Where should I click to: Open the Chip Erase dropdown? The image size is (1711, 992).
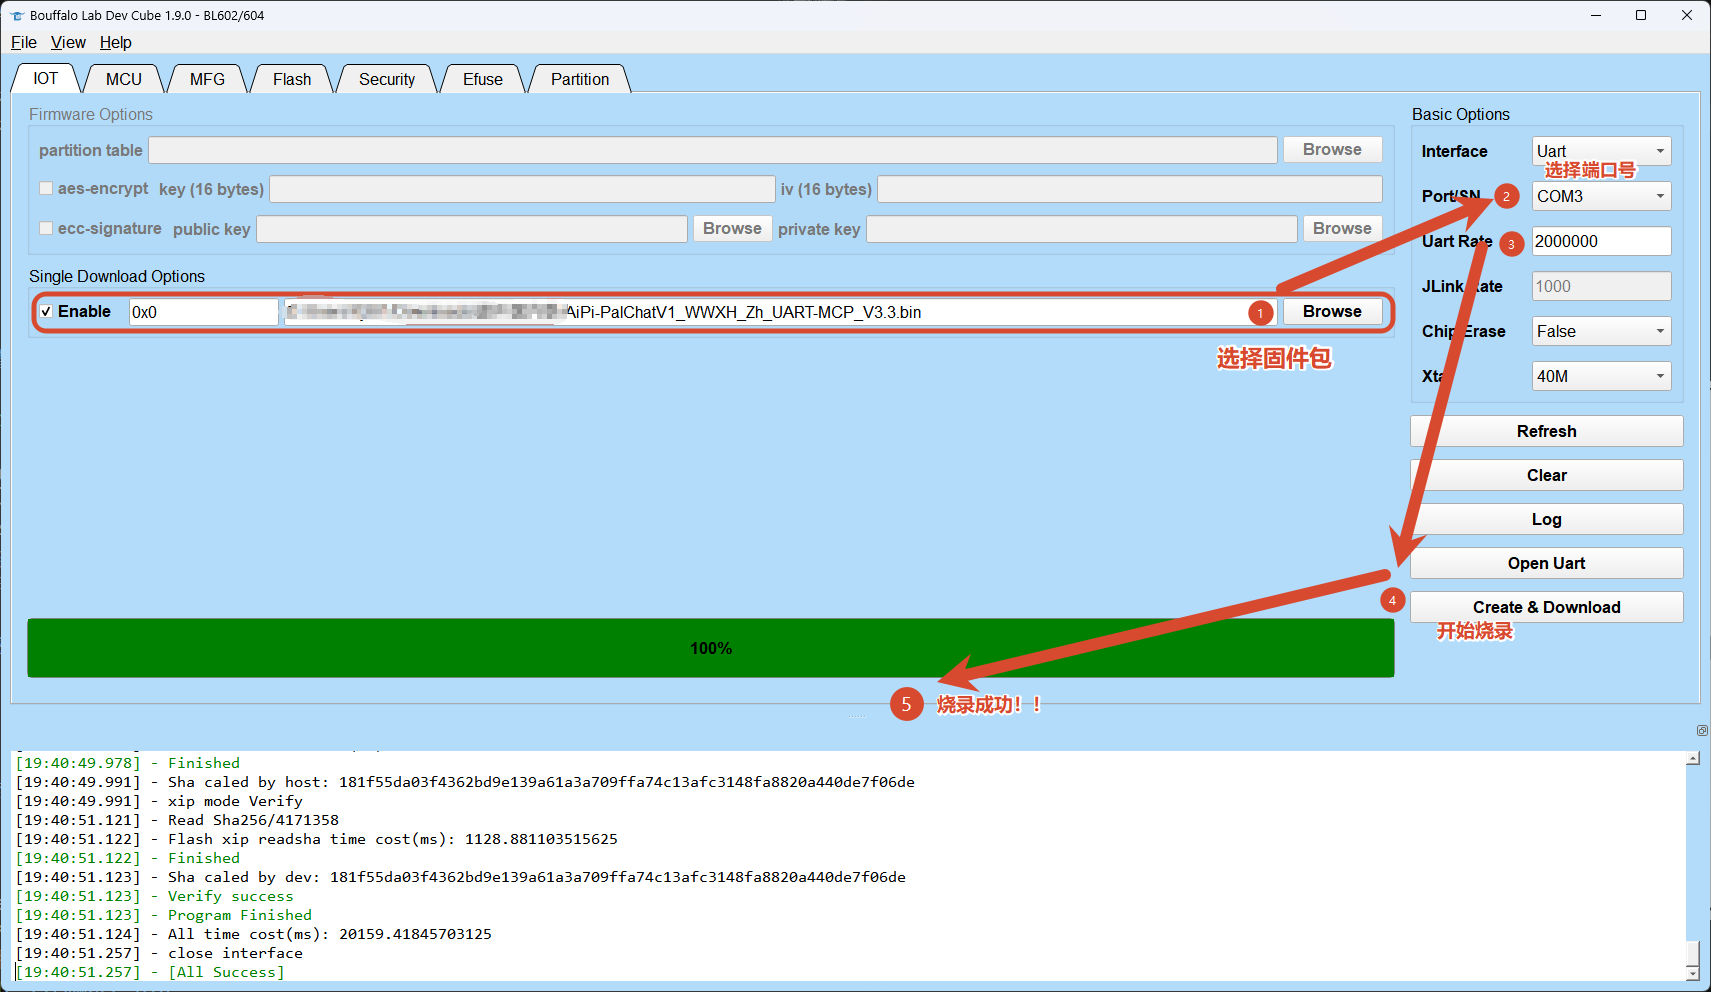1601,331
